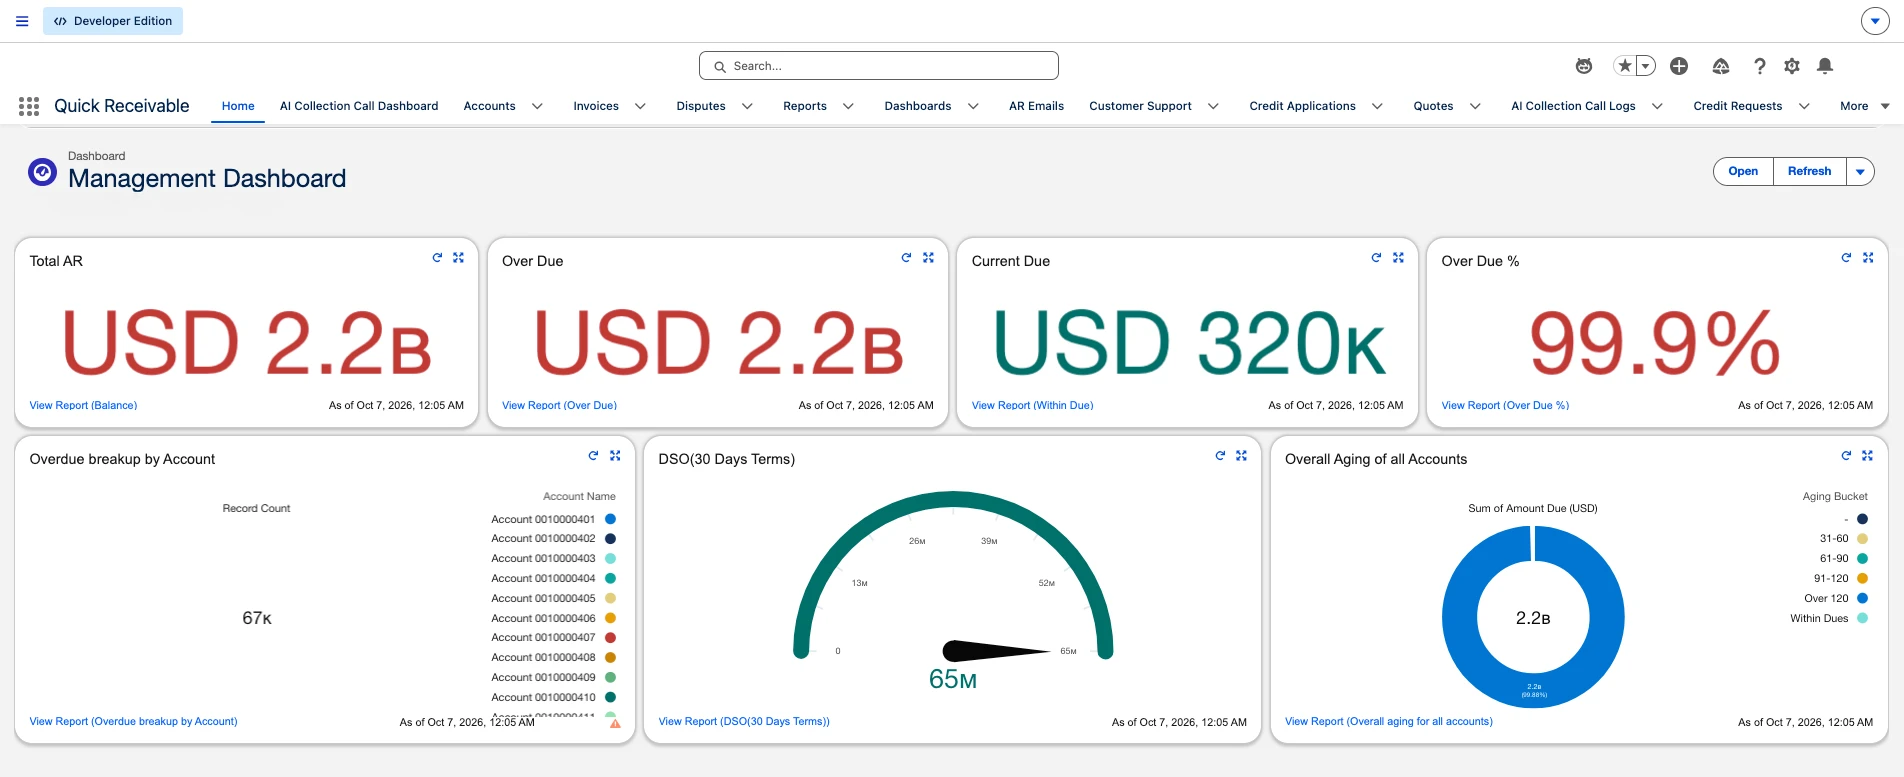This screenshot has width=1904, height=777.
Task: Click the Refresh dashboard button
Action: [1810, 172]
